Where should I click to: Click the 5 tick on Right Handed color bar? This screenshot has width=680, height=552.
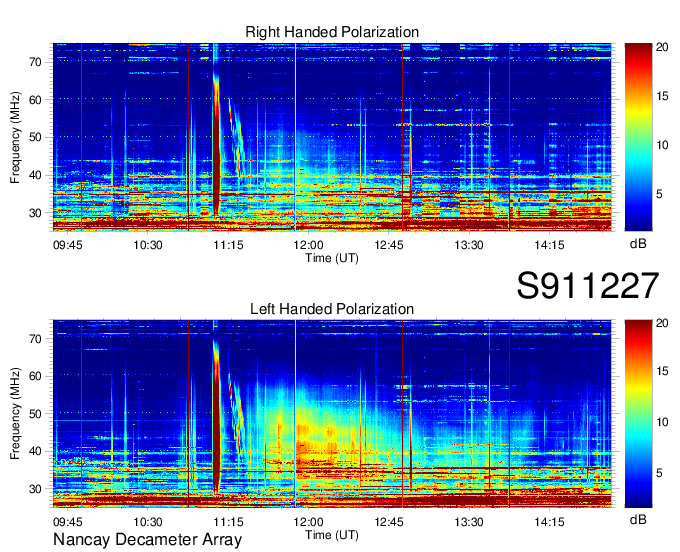click(x=659, y=194)
